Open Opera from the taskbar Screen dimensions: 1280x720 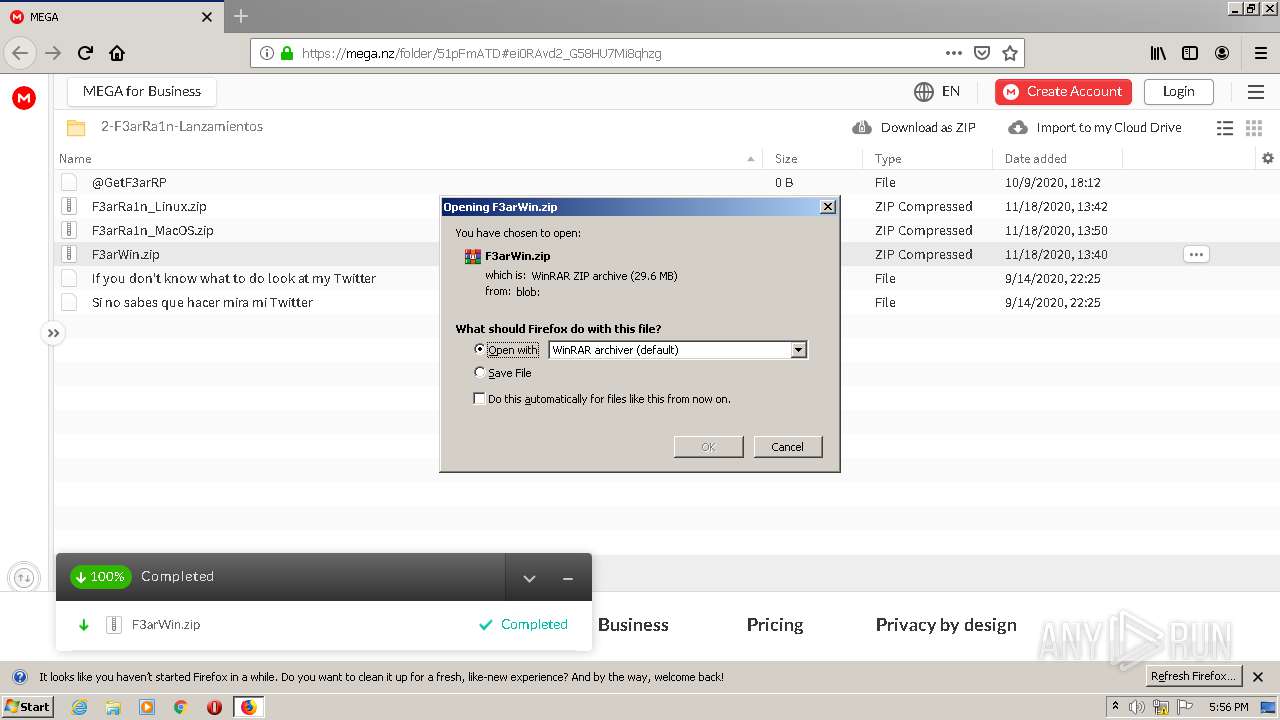(214, 707)
